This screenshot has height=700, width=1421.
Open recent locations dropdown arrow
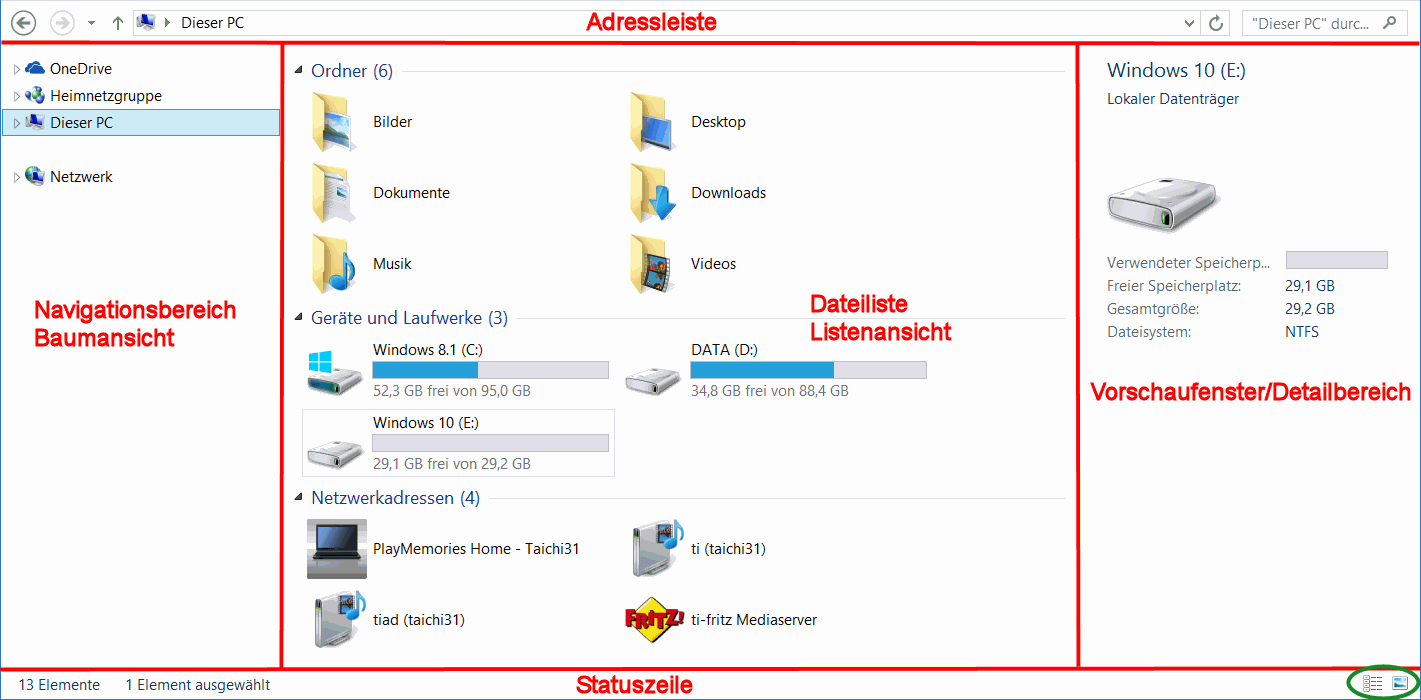tap(91, 23)
